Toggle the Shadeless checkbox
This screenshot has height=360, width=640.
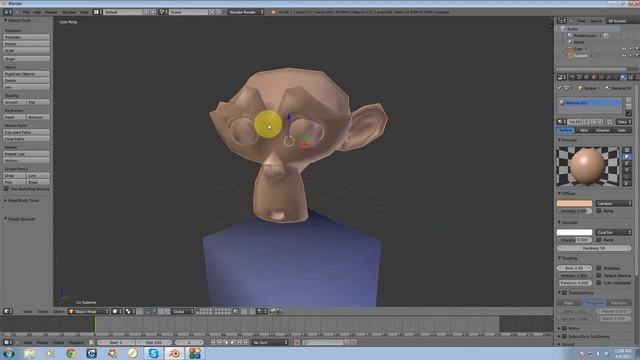click(599, 268)
